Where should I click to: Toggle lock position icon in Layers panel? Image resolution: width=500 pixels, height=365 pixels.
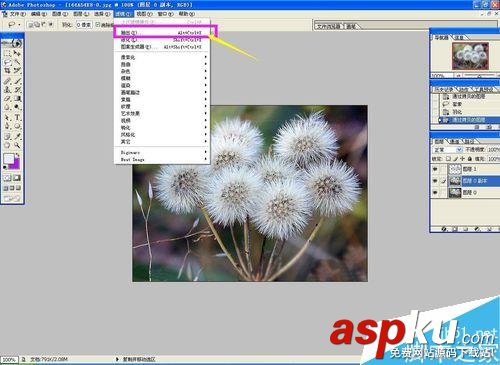[x=463, y=159]
